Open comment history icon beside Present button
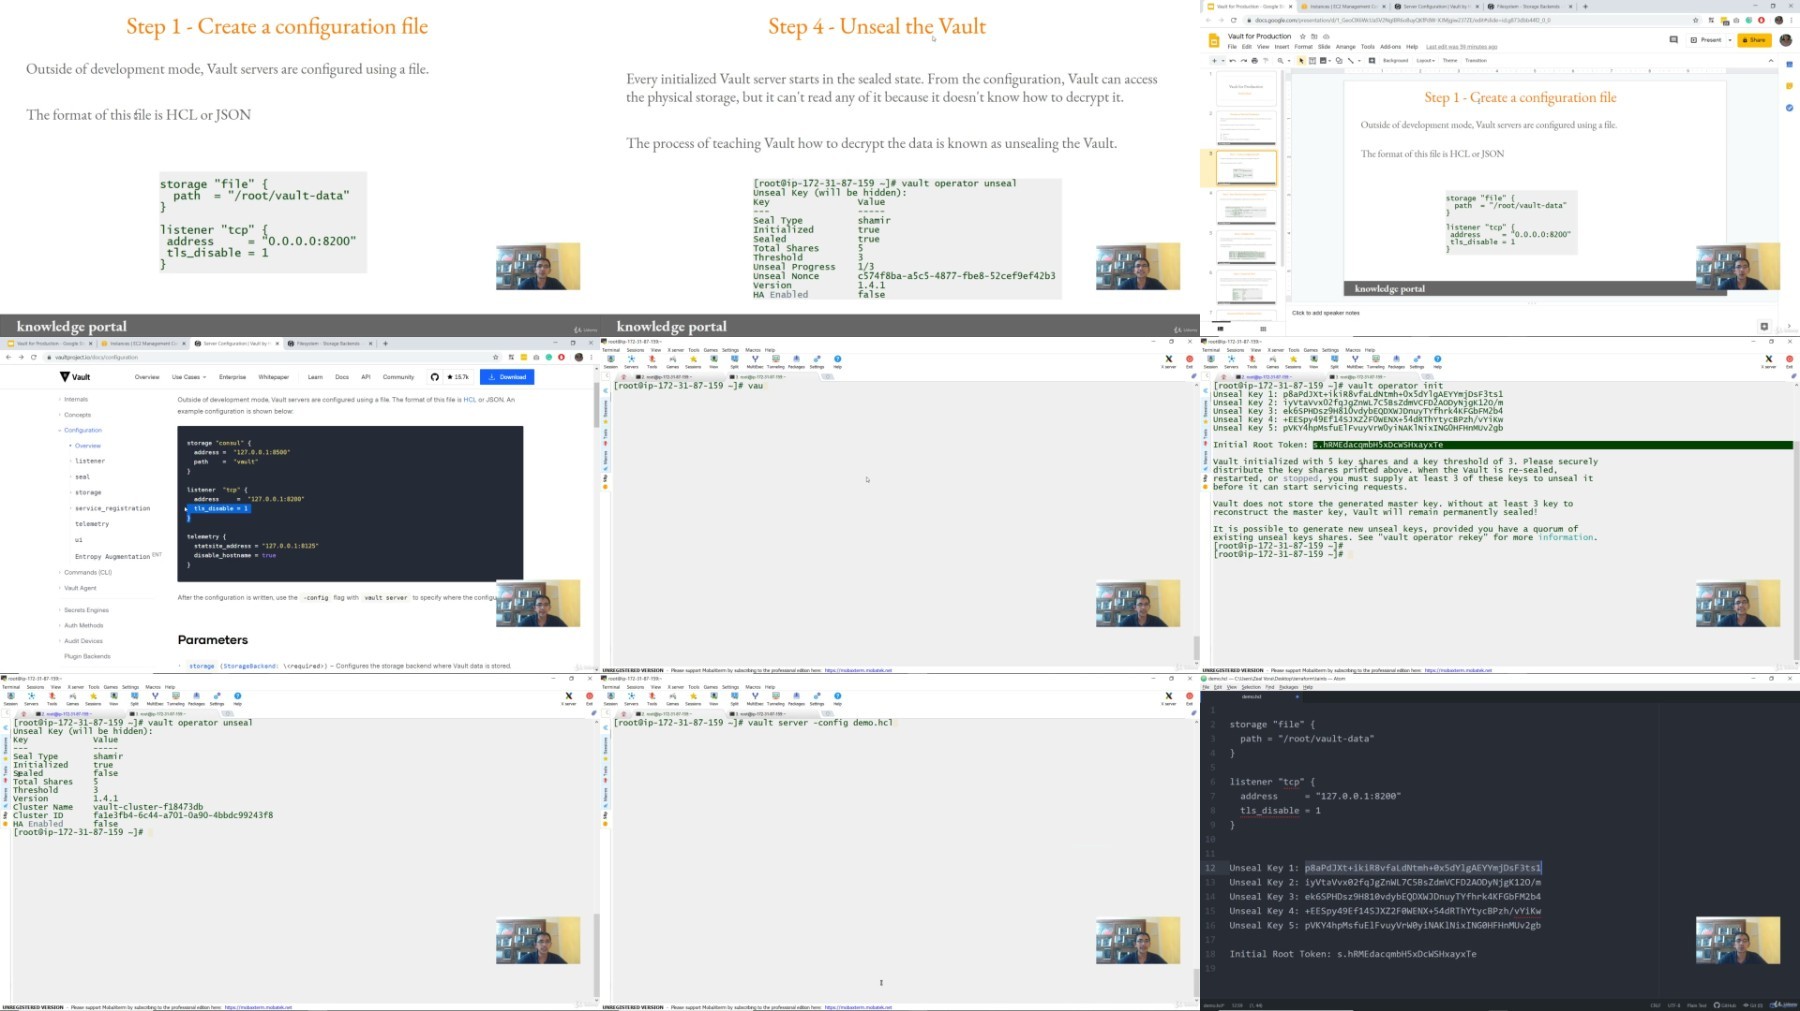 tap(1673, 39)
